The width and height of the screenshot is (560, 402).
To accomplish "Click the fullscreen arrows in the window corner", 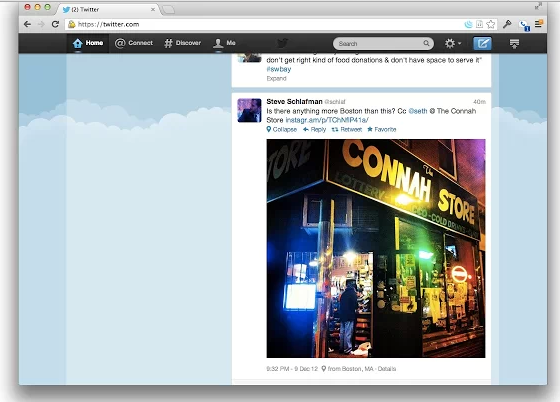I will pos(538,6).
